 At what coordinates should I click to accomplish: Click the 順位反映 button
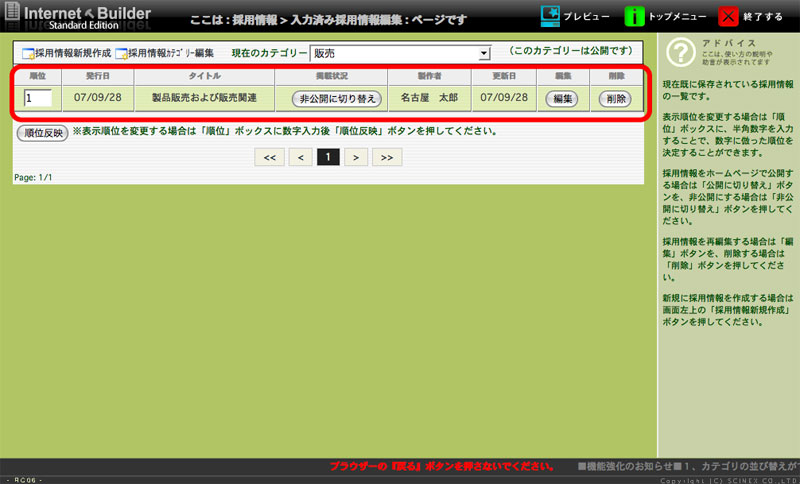click(x=42, y=132)
